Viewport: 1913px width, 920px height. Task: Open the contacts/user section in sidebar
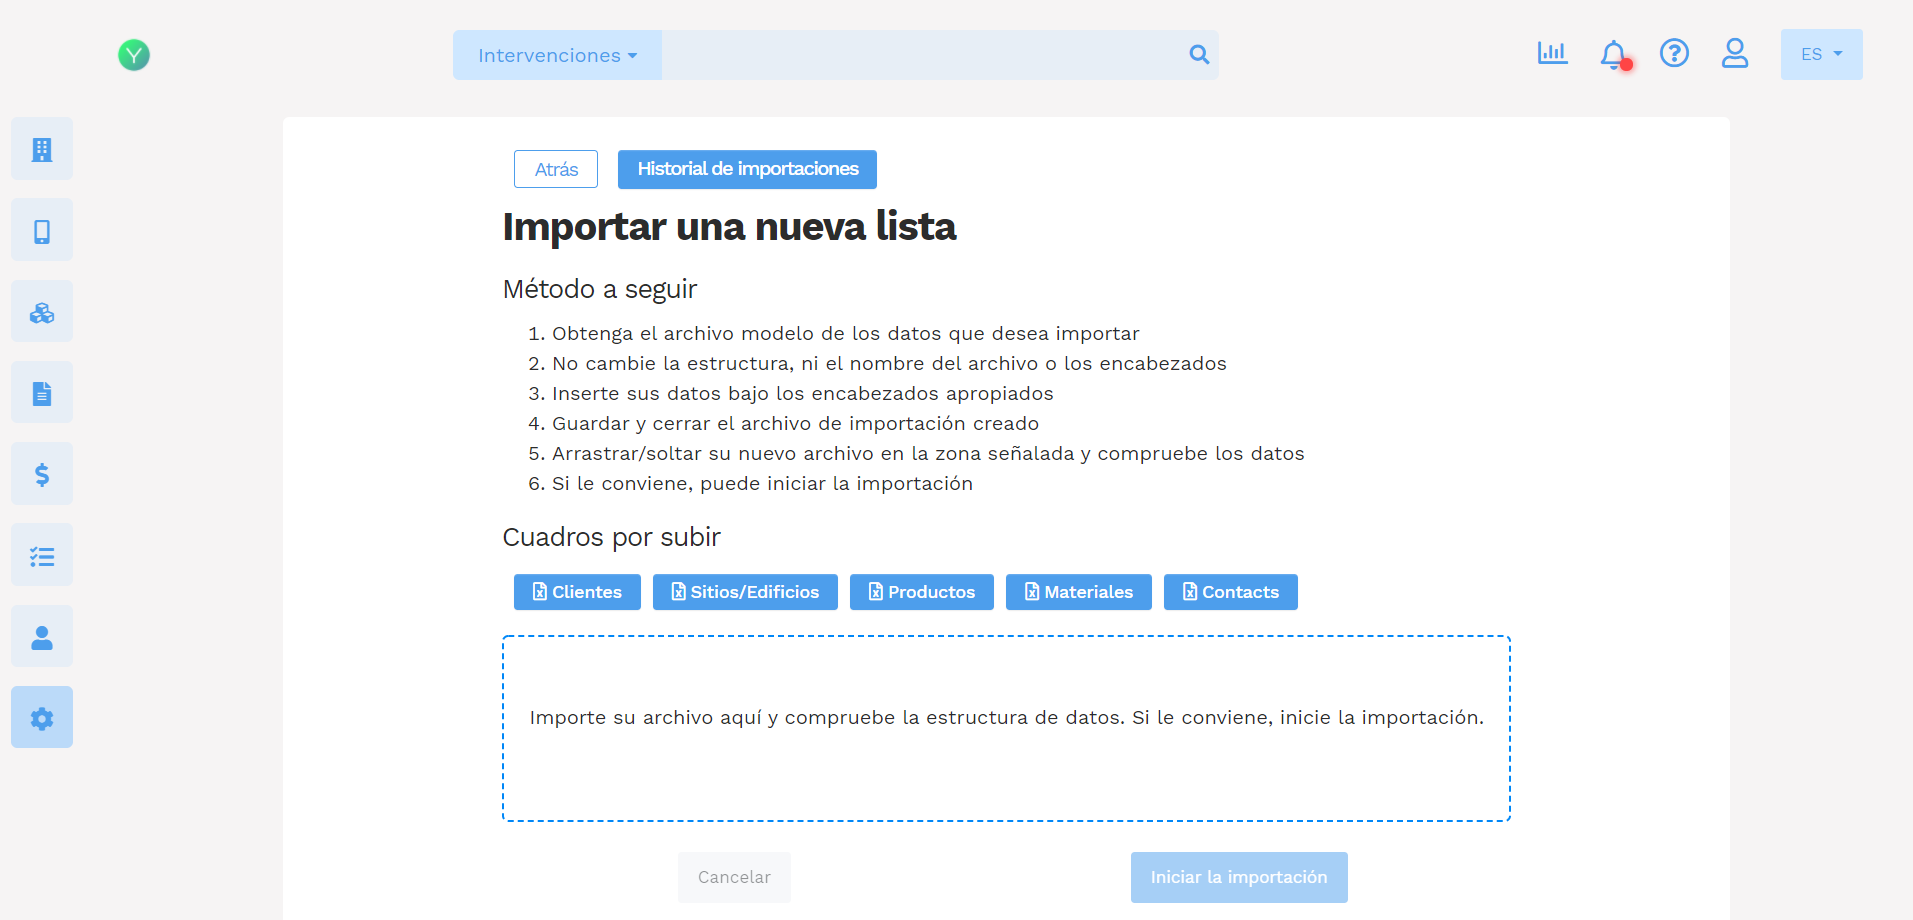[41, 635]
